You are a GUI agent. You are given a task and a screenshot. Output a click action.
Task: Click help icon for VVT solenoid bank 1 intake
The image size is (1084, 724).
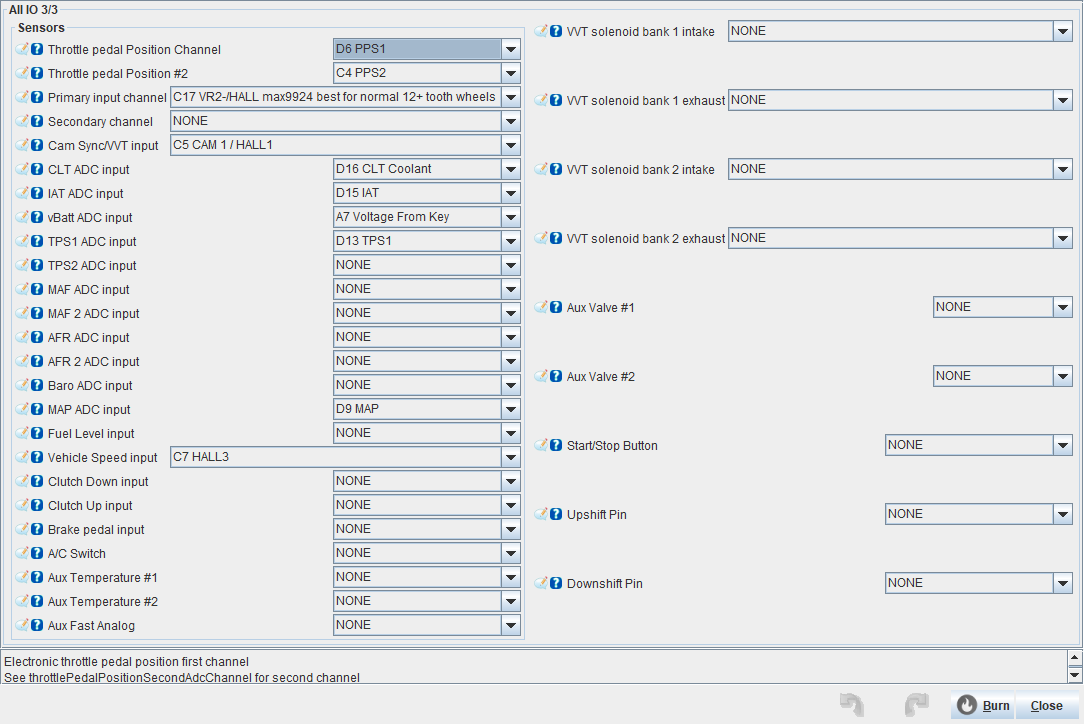coord(556,31)
